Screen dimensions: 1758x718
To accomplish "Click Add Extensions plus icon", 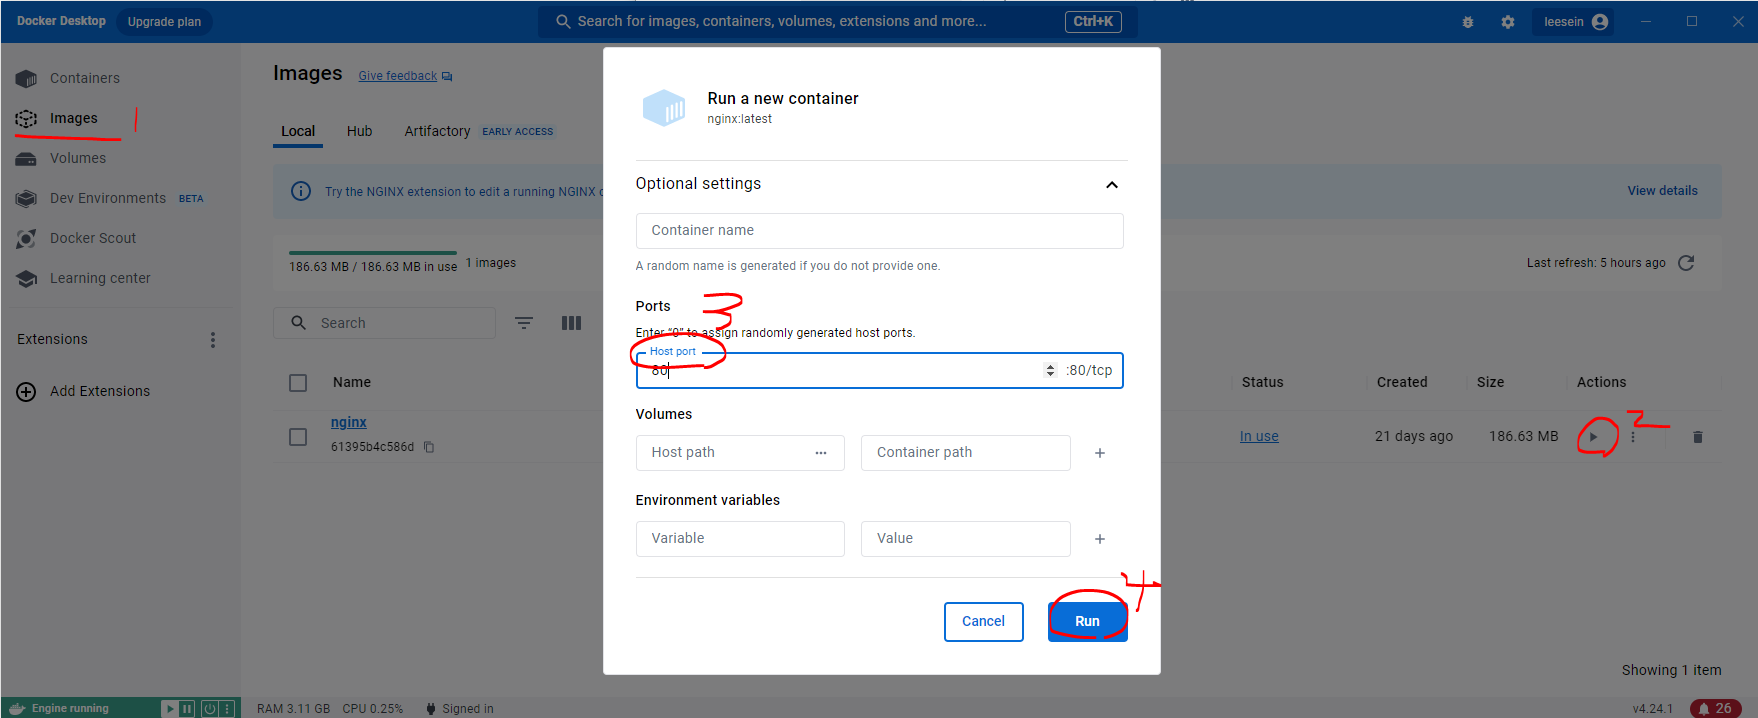I will [x=27, y=392].
